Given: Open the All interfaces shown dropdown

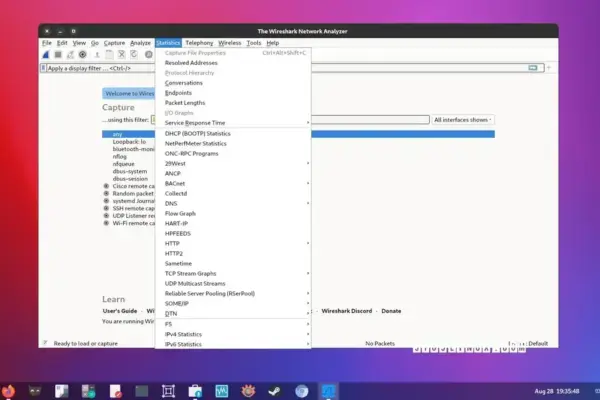Looking at the screenshot, I should pyautogui.click(x=463, y=120).
